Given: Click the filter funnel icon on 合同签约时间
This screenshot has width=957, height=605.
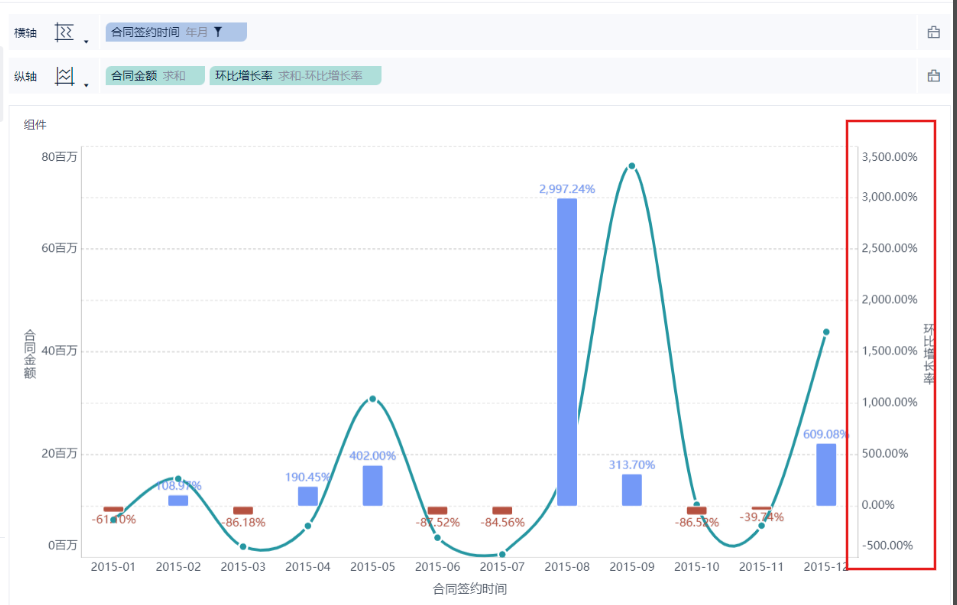Looking at the screenshot, I should pyautogui.click(x=218, y=32).
